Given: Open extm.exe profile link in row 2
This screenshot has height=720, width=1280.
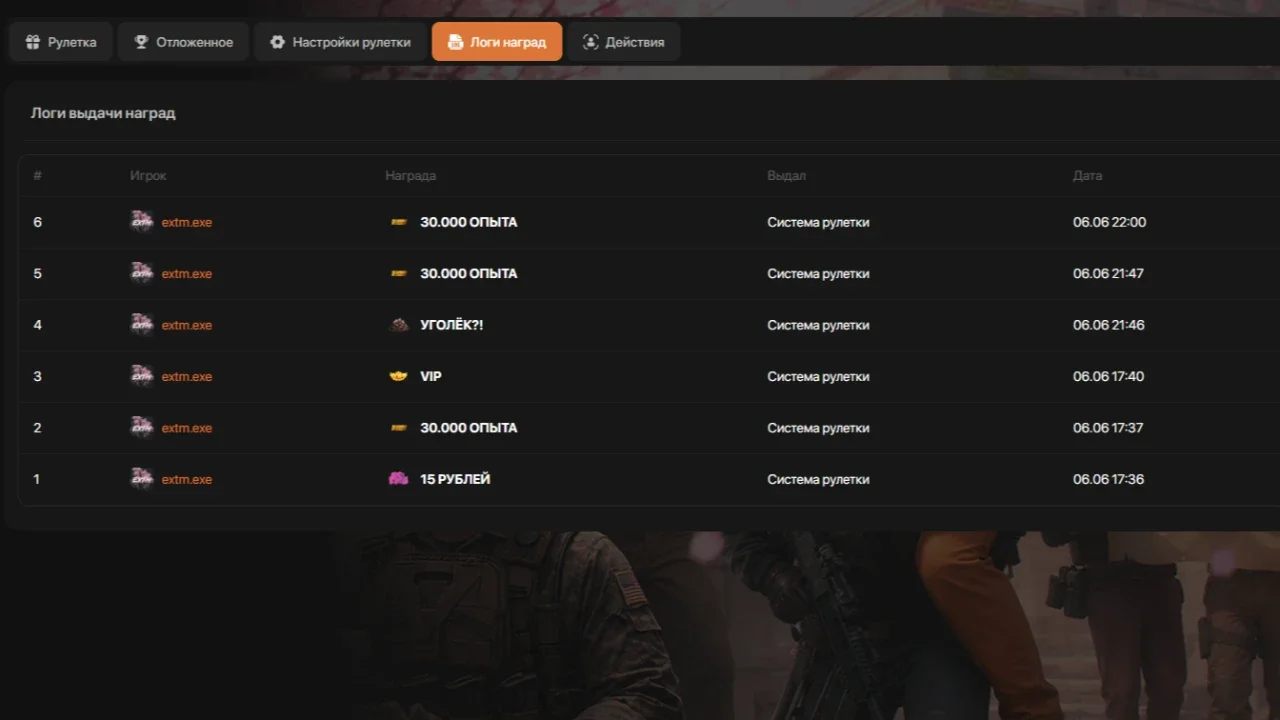Looking at the screenshot, I should click(x=187, y=427).
